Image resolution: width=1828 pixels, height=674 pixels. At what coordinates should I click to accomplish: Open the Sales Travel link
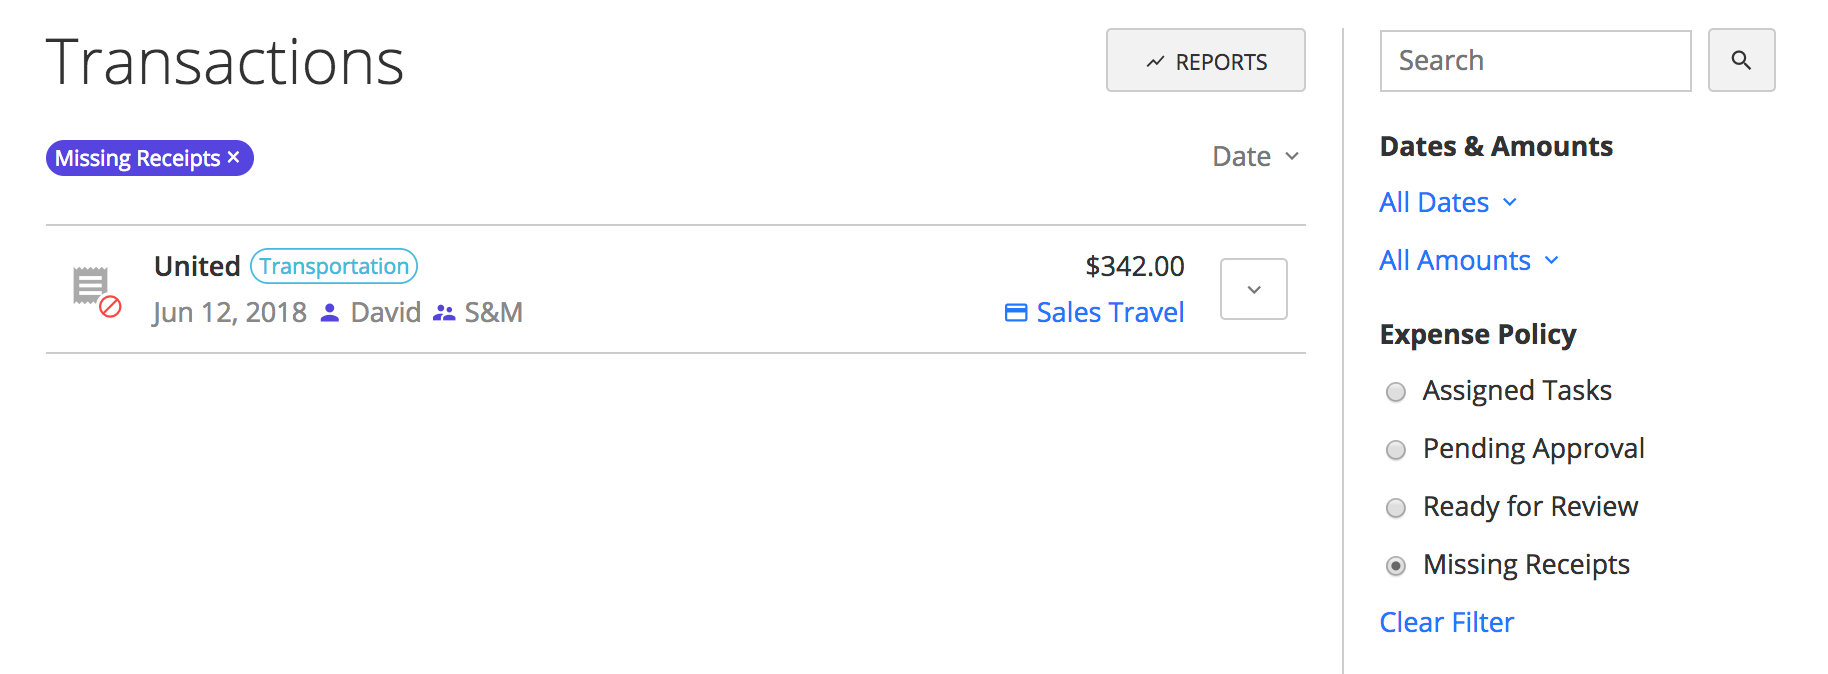click(1110, 312)
